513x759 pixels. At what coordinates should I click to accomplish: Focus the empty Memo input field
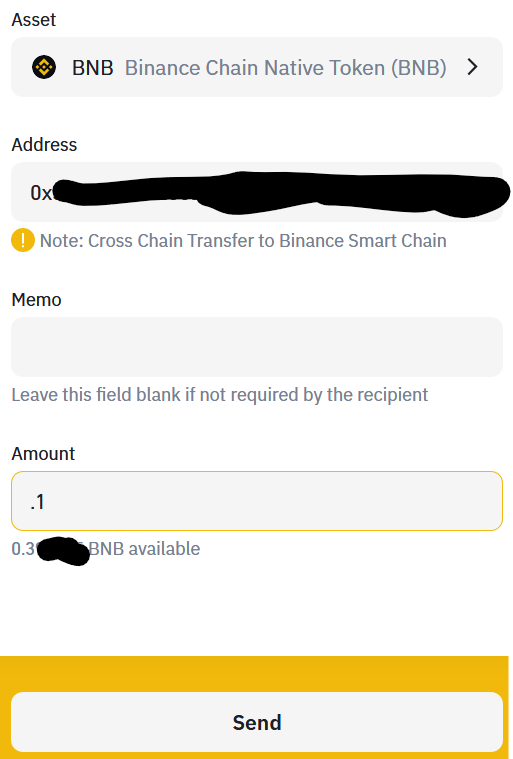tap(256, 347)
